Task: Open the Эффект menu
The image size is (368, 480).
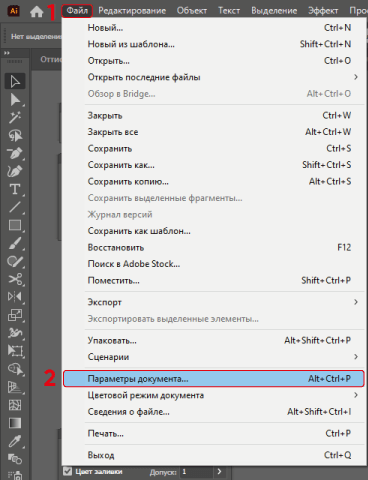Action: (x=323, y=11)
